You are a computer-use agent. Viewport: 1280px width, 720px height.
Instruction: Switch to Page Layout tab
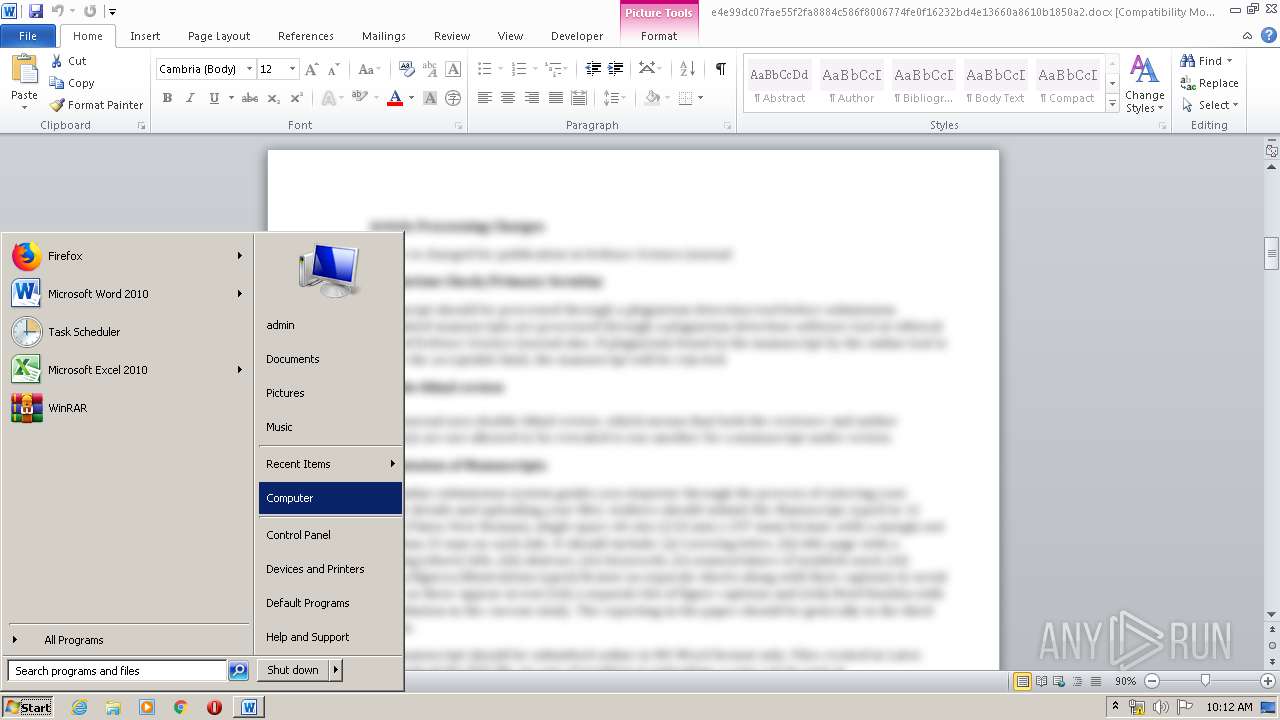coord(219,36)
